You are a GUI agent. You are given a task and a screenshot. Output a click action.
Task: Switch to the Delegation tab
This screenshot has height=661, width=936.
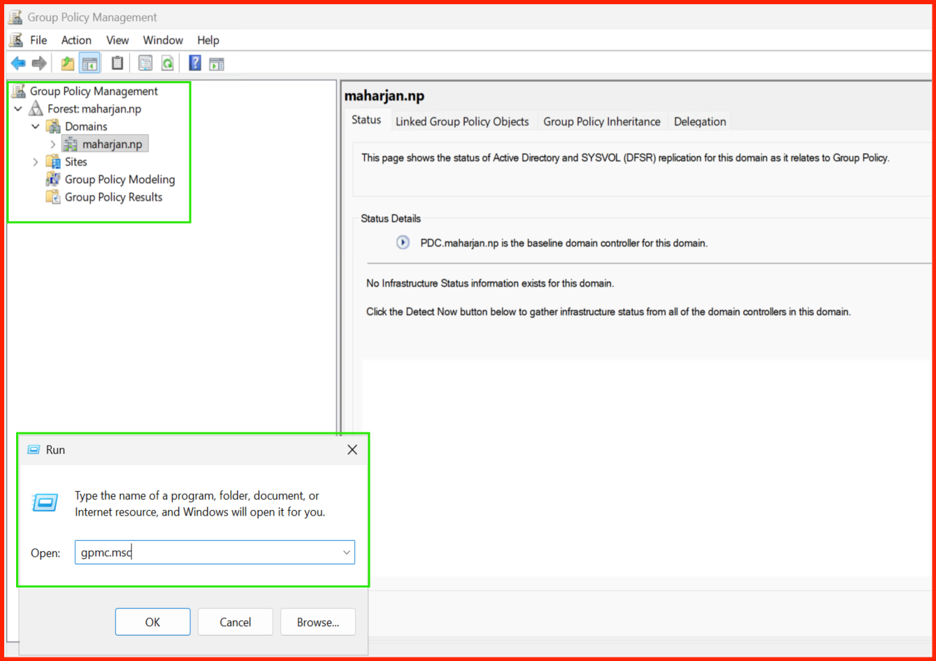click(x=700, y=121)
